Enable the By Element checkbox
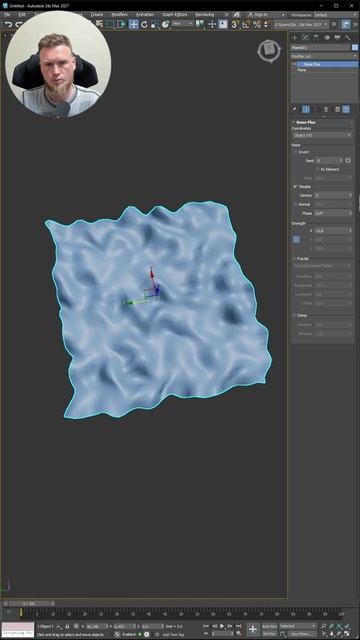 click(x=318, y=169)
